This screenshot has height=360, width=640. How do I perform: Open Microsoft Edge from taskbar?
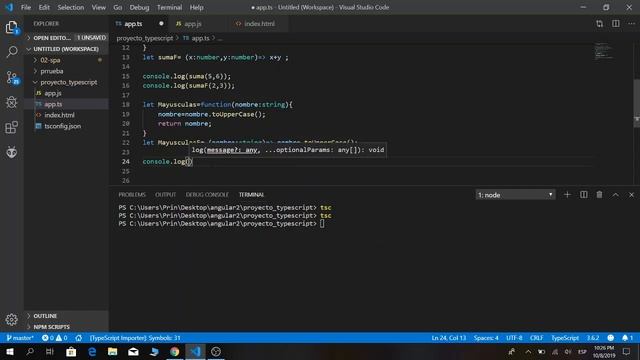(x=92, y=352)
